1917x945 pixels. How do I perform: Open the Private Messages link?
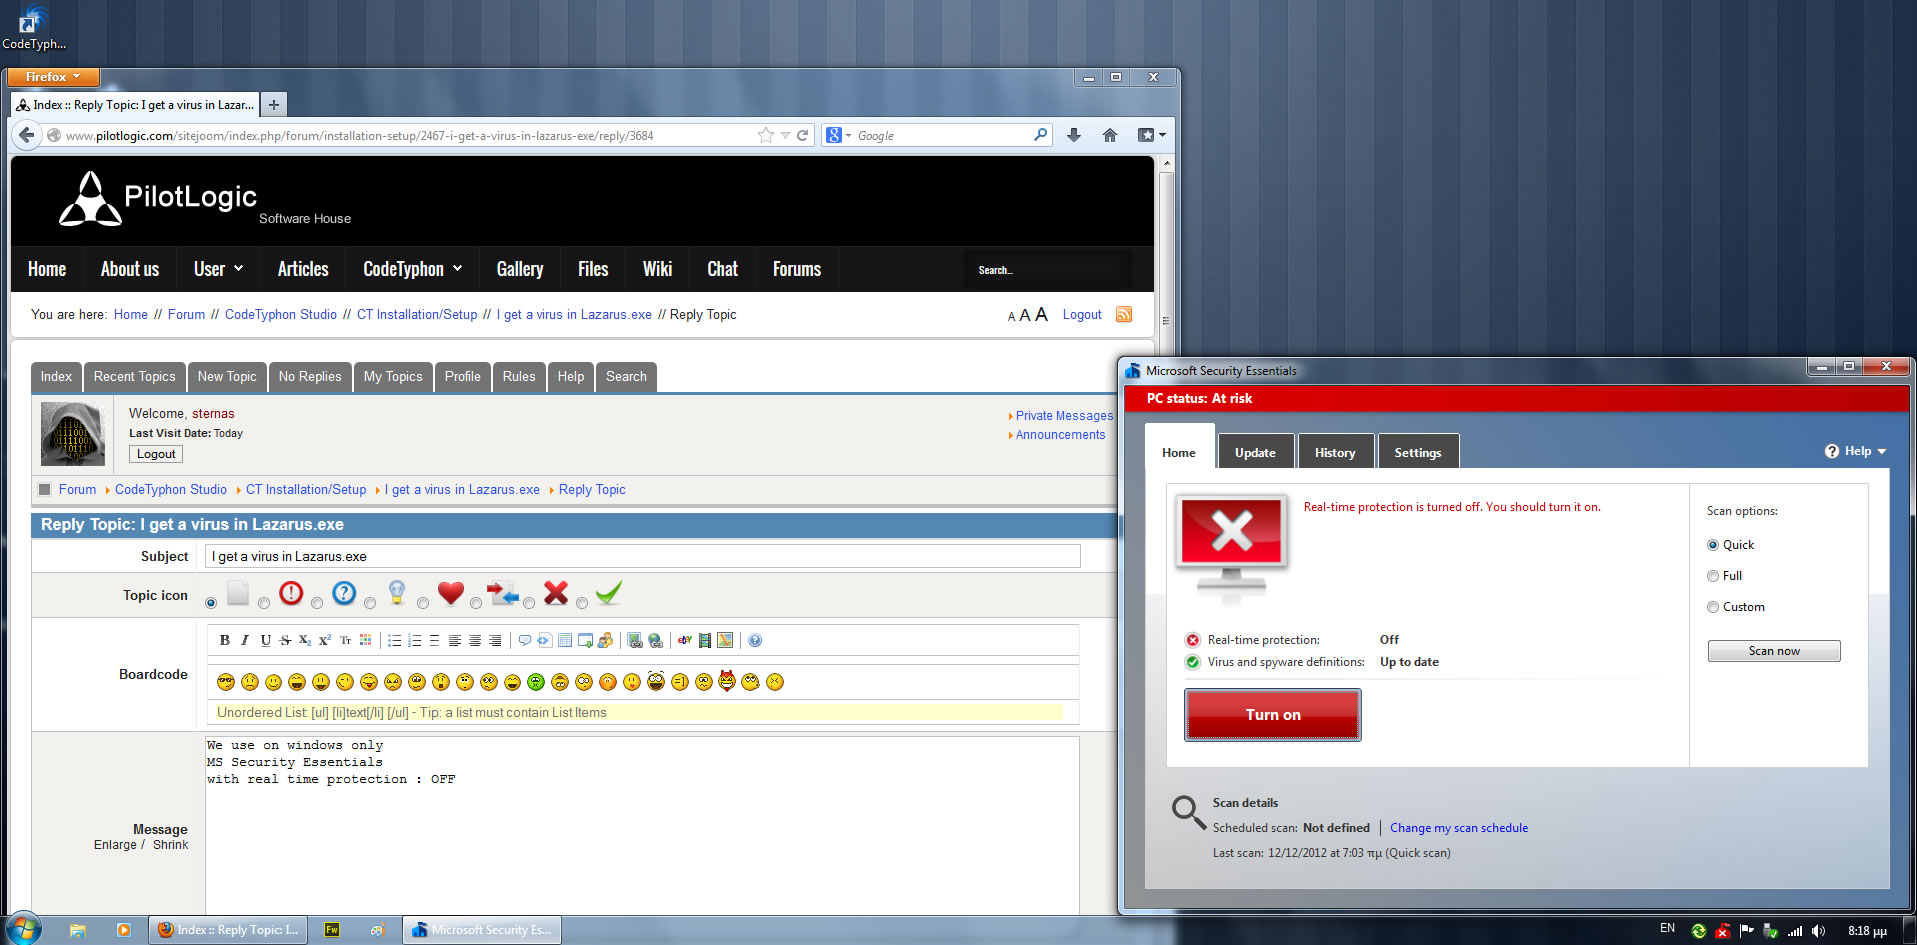(x=1064, y=416)
